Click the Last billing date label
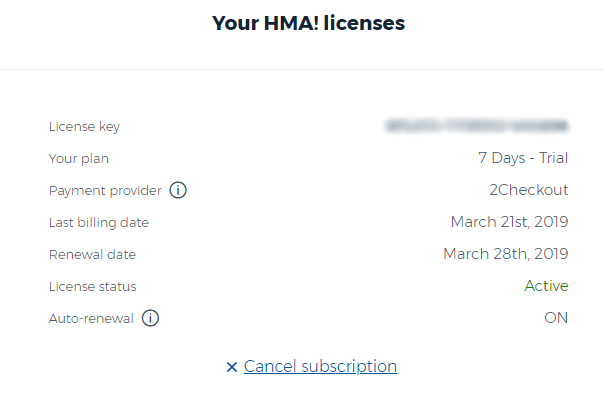 coord(99,223)
